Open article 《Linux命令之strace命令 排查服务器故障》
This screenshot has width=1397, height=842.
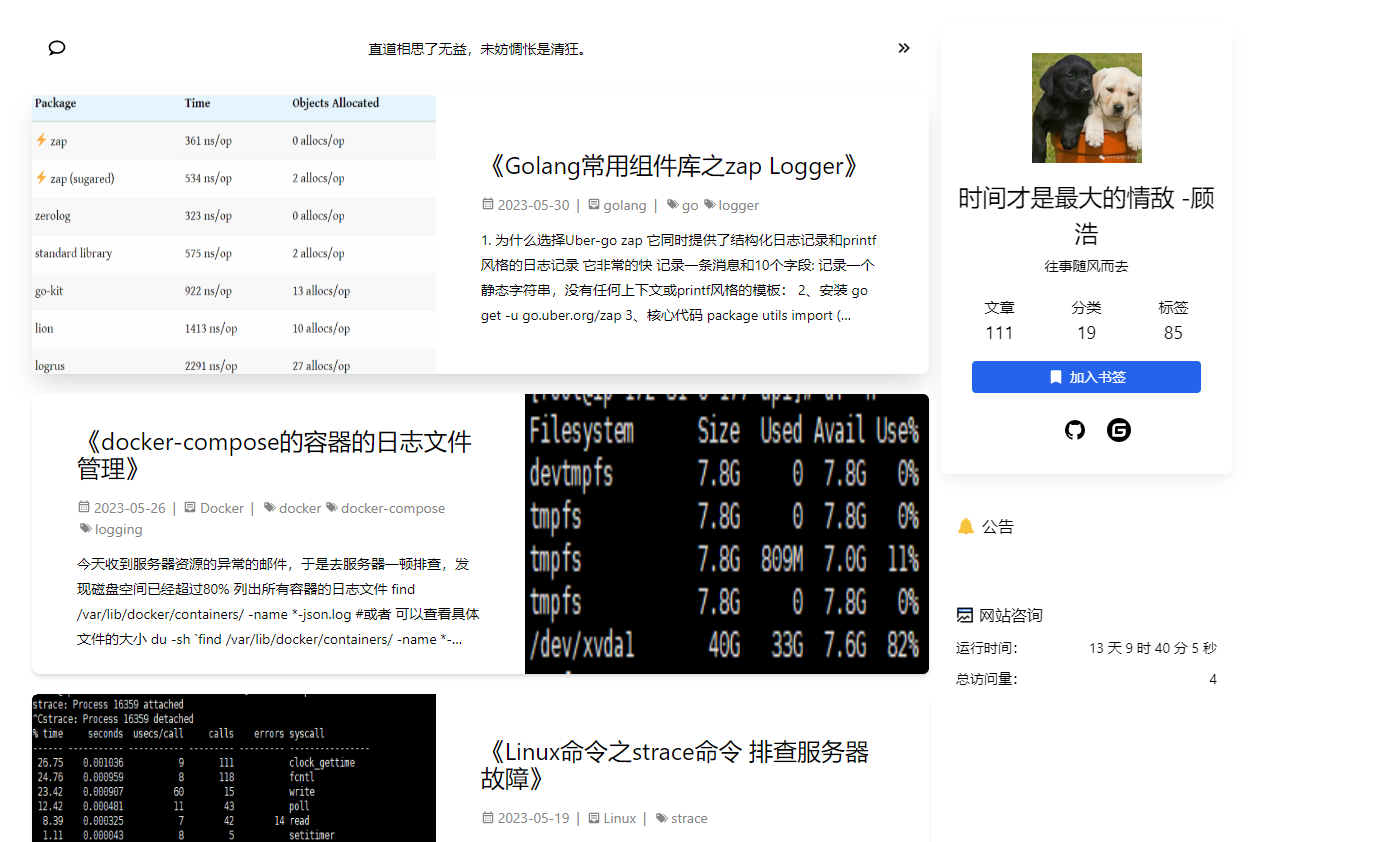click(x=675, y=764)
